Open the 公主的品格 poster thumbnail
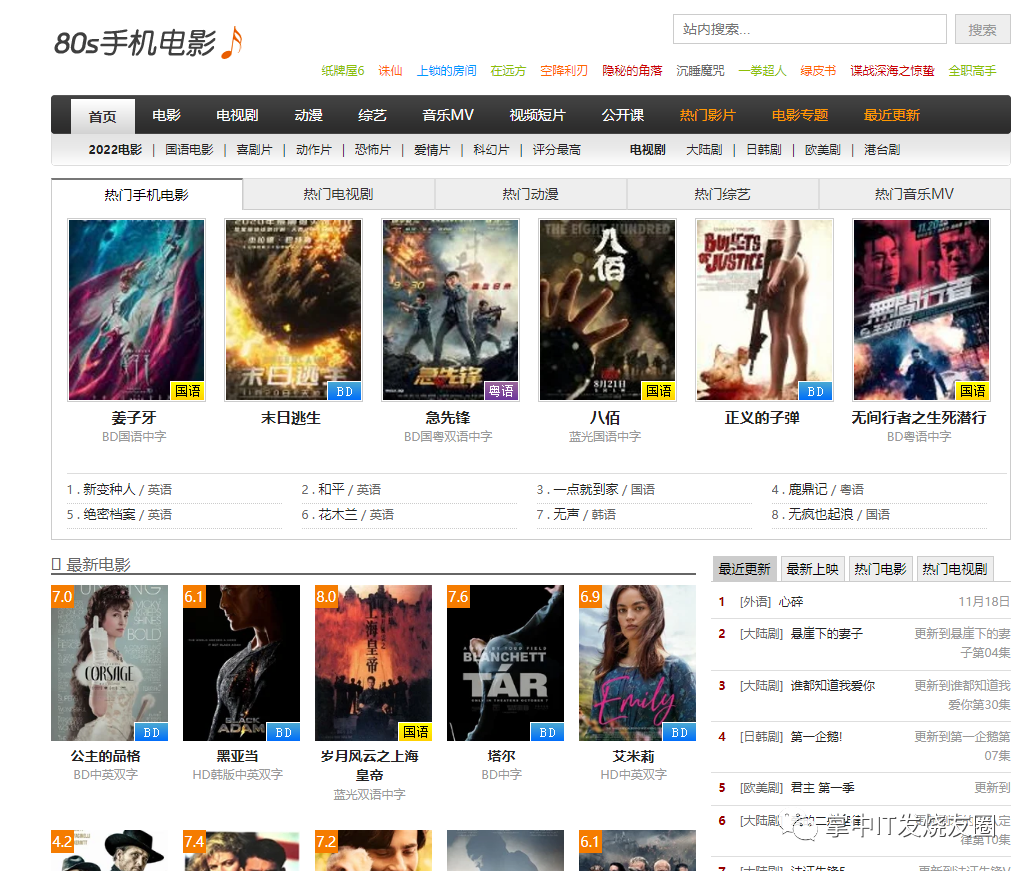This screenshot has height=871, width=1030. coord(110,663)
